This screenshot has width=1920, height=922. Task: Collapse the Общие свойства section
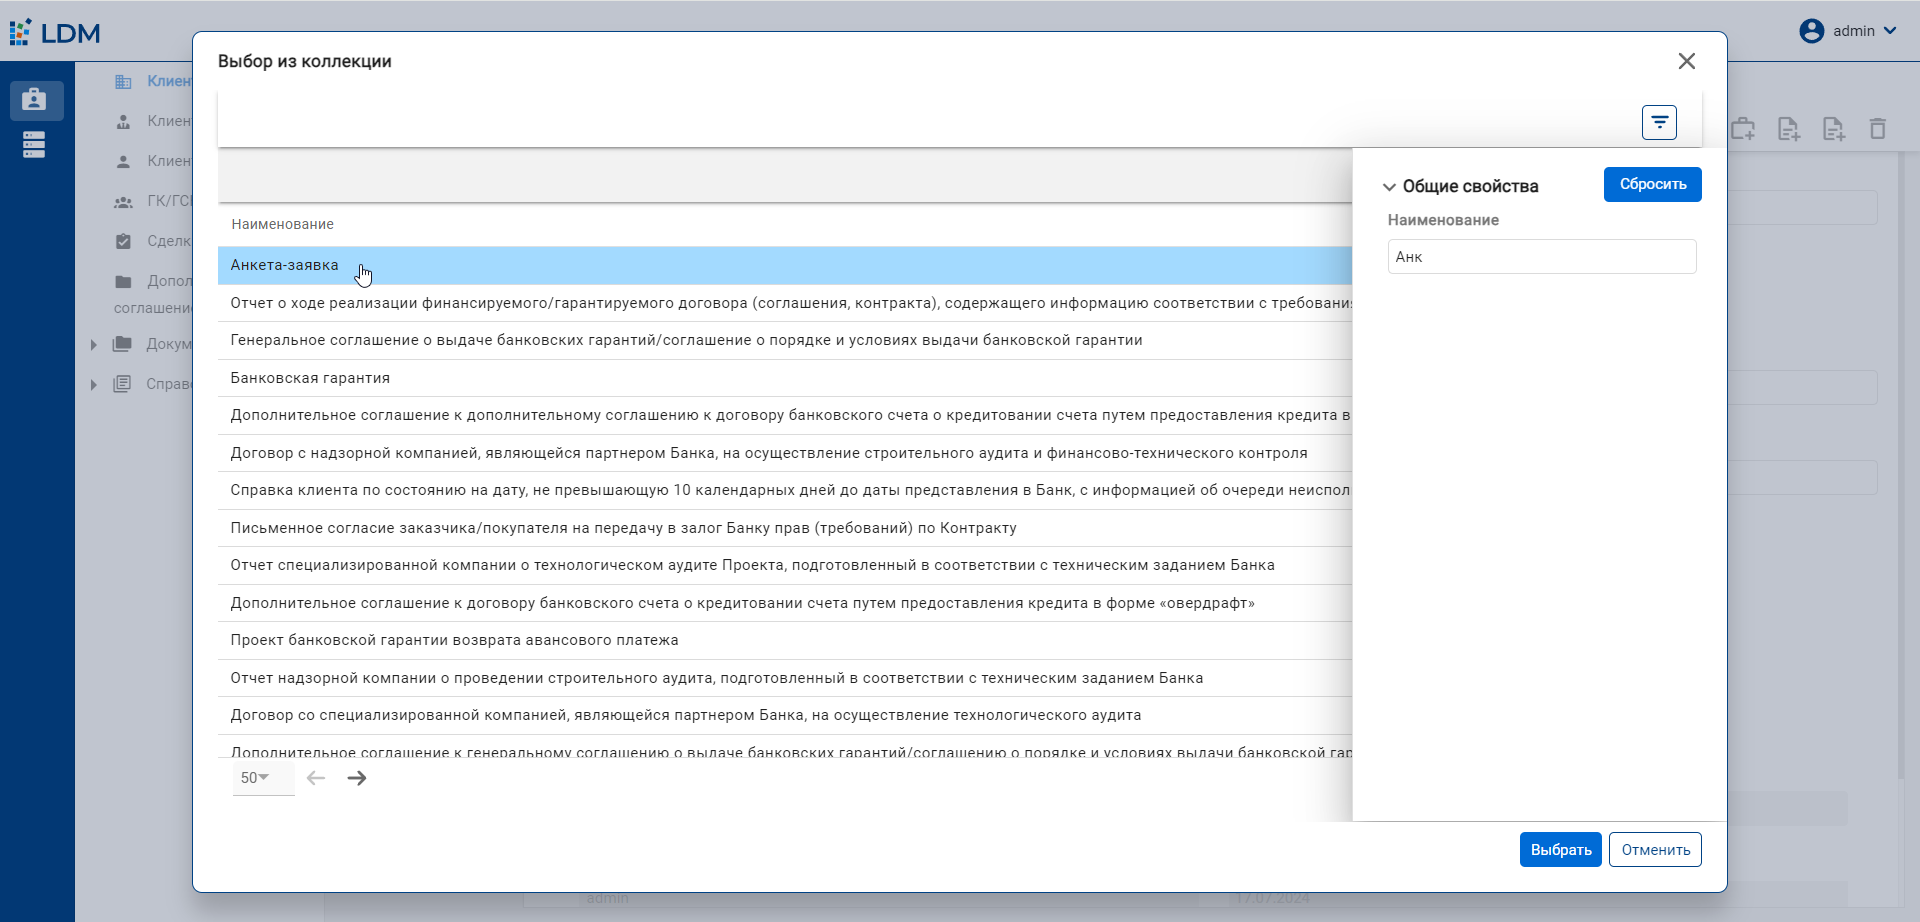pos(1389,187)
